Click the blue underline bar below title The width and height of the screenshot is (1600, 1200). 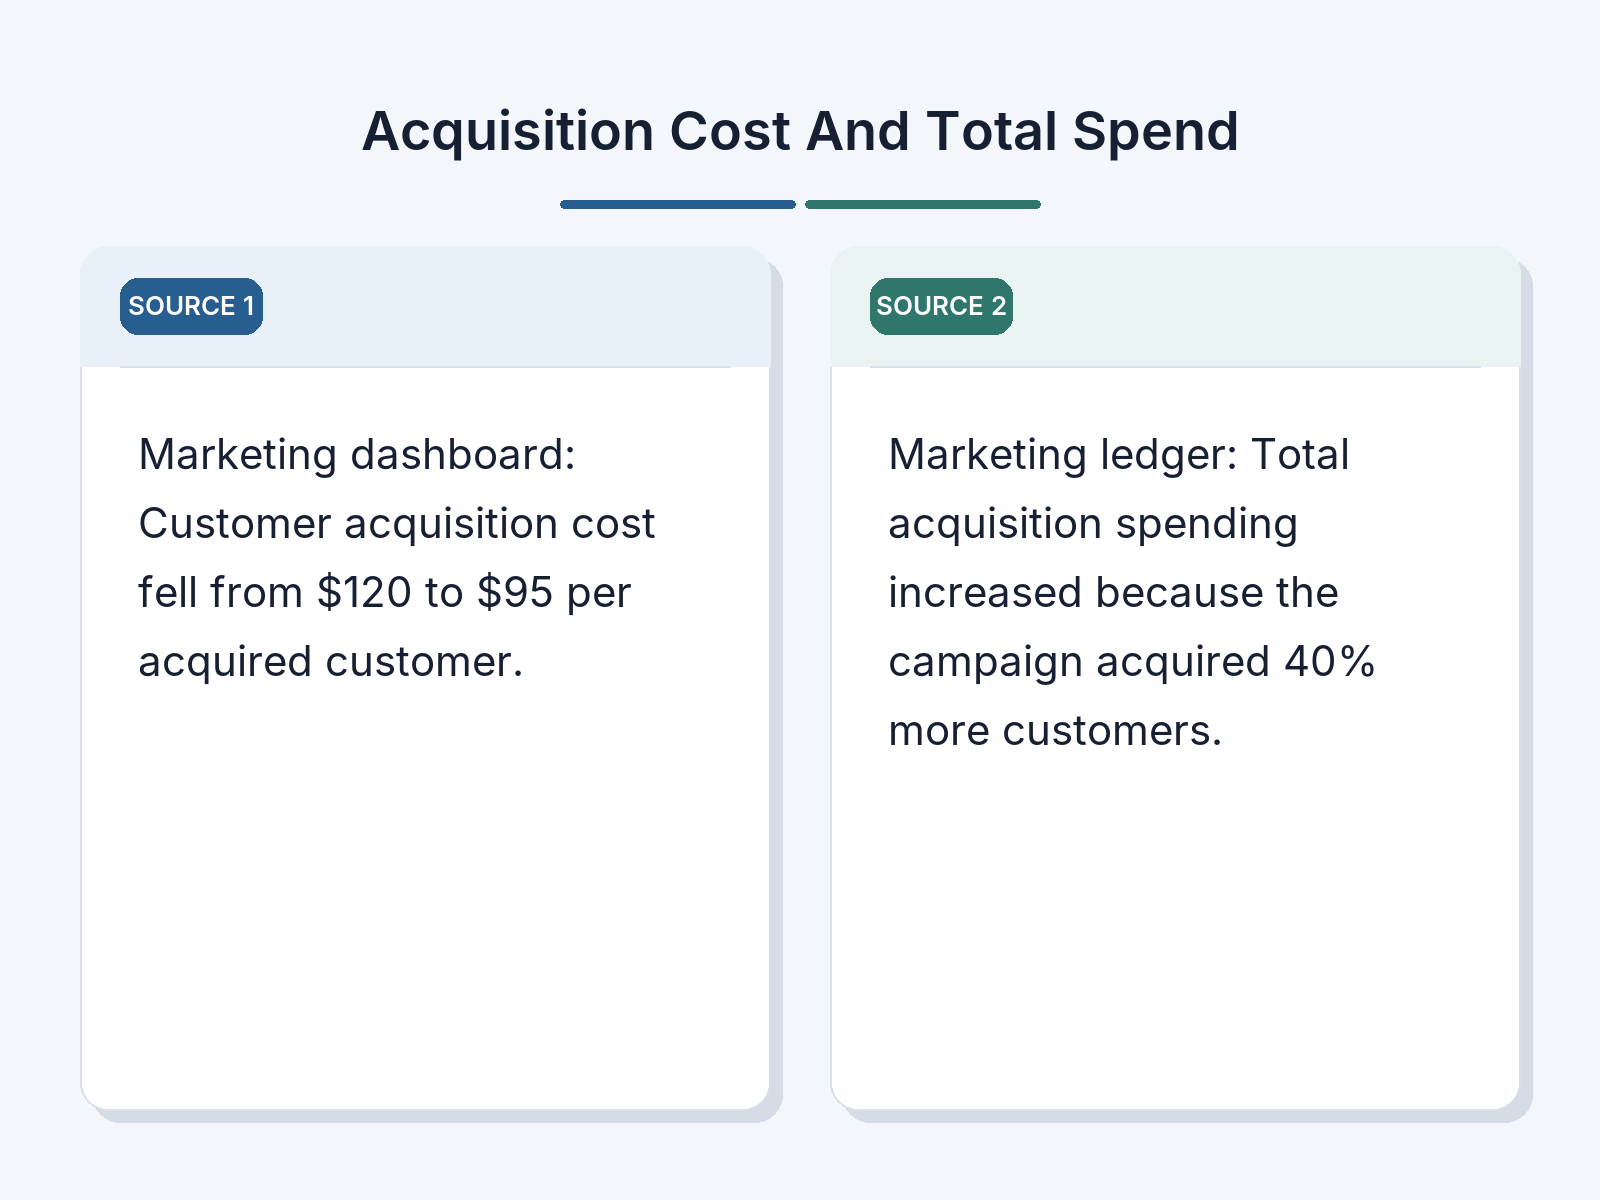(678, 204)
